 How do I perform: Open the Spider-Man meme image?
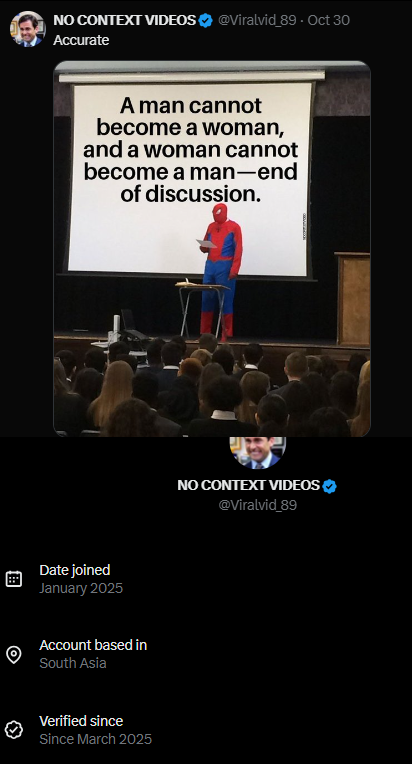(x=212, y=248)
